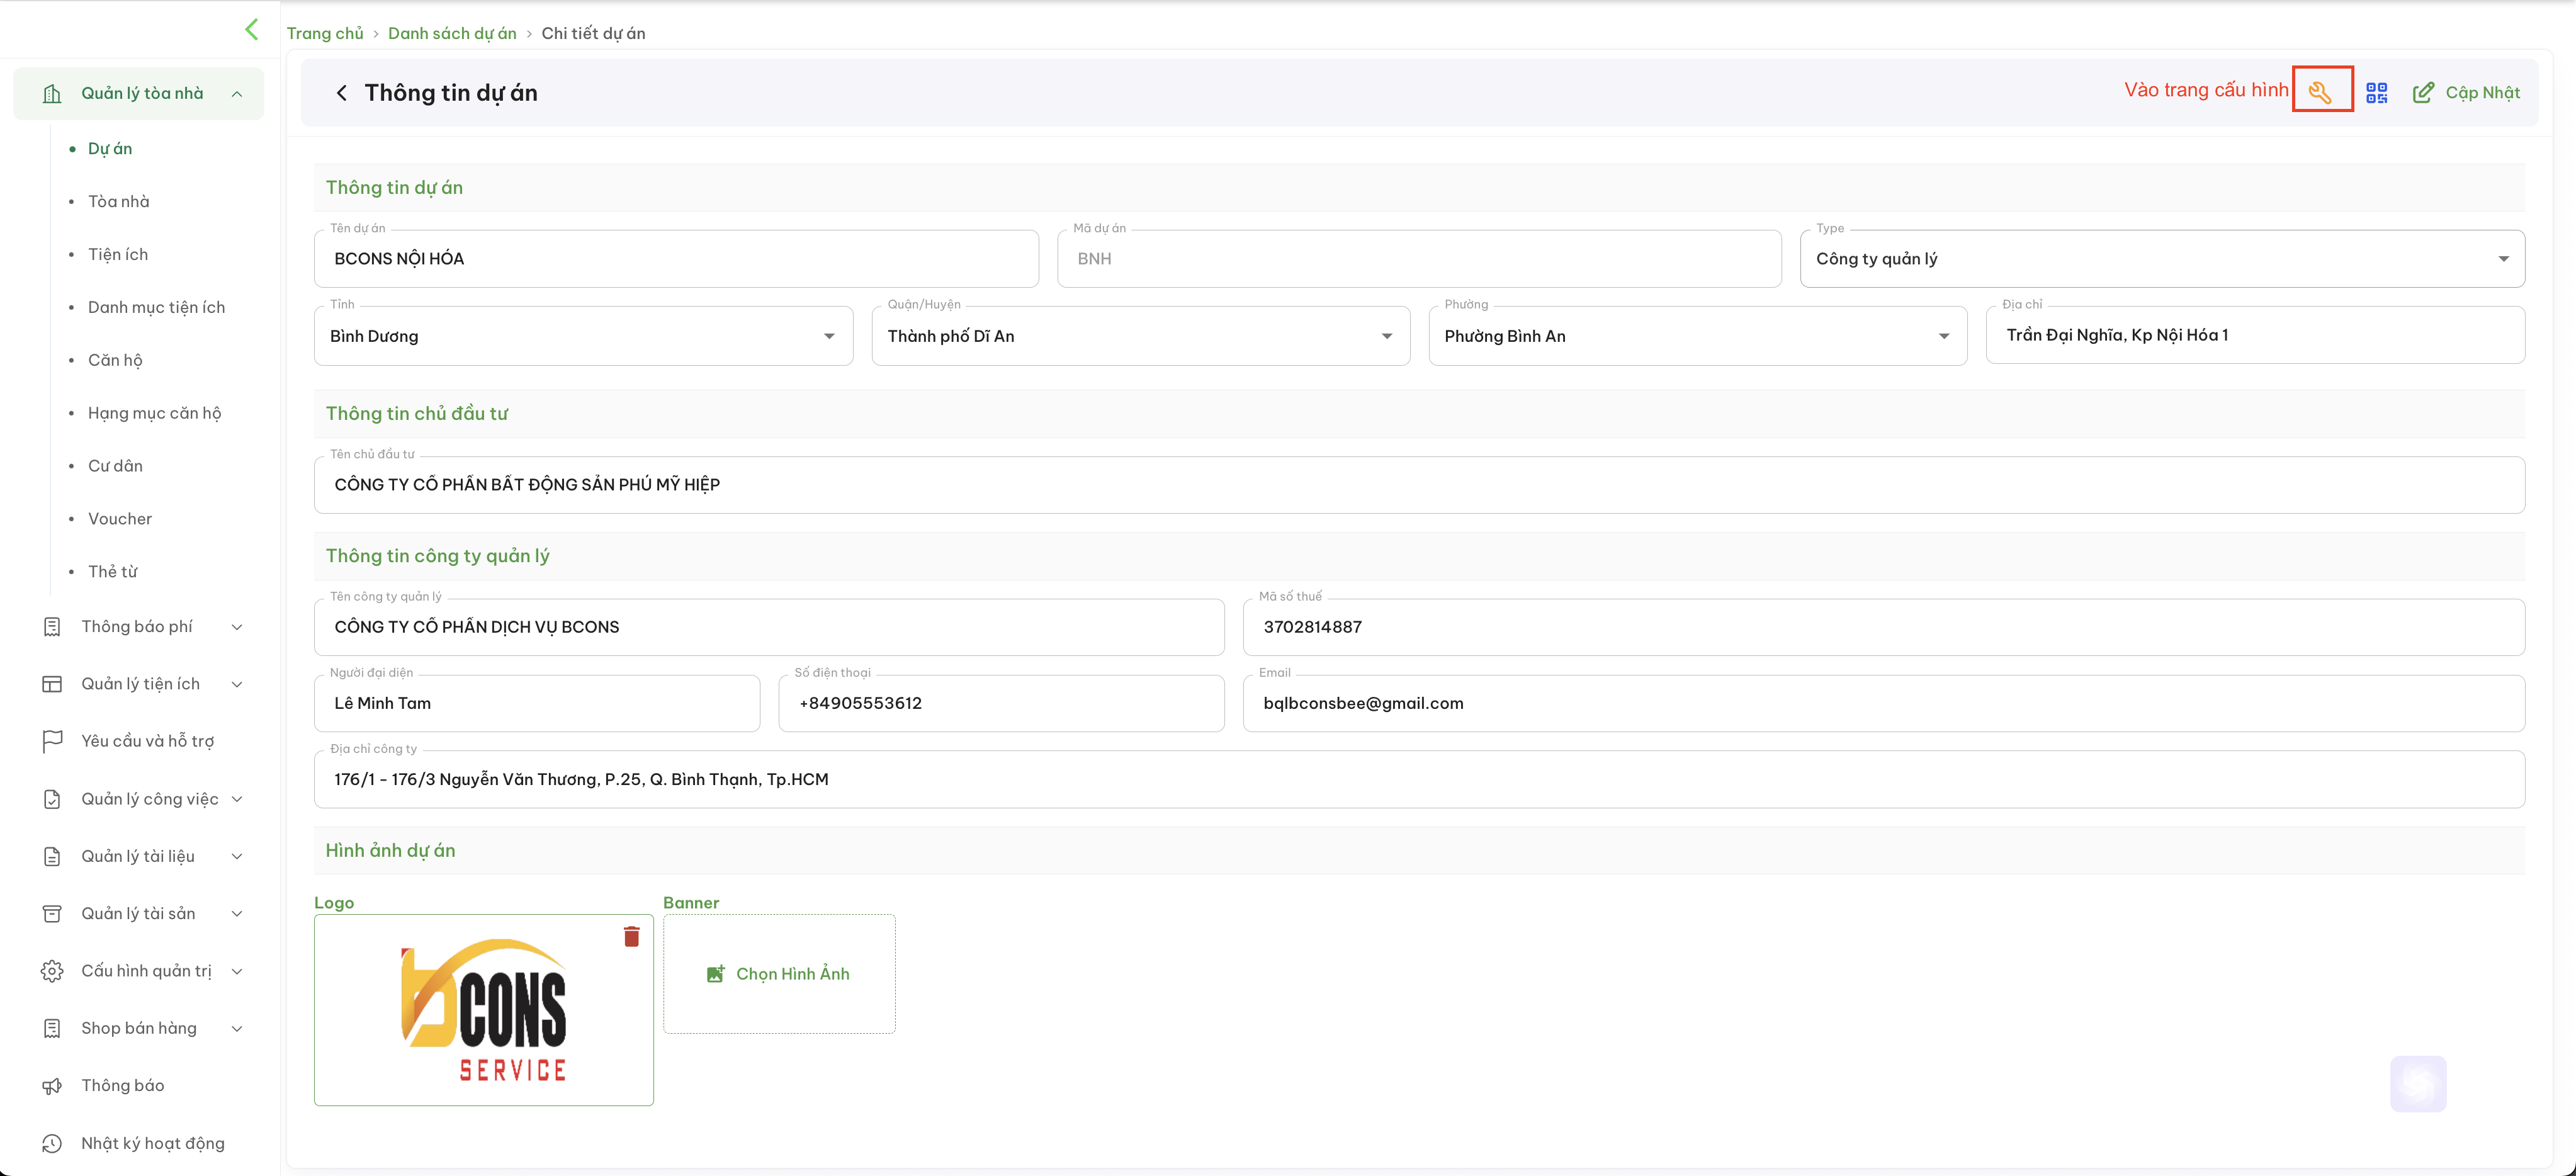
Task: Click the flag icon for Yêu cầu và hỗ trợ
Action: tap(52, 741)
